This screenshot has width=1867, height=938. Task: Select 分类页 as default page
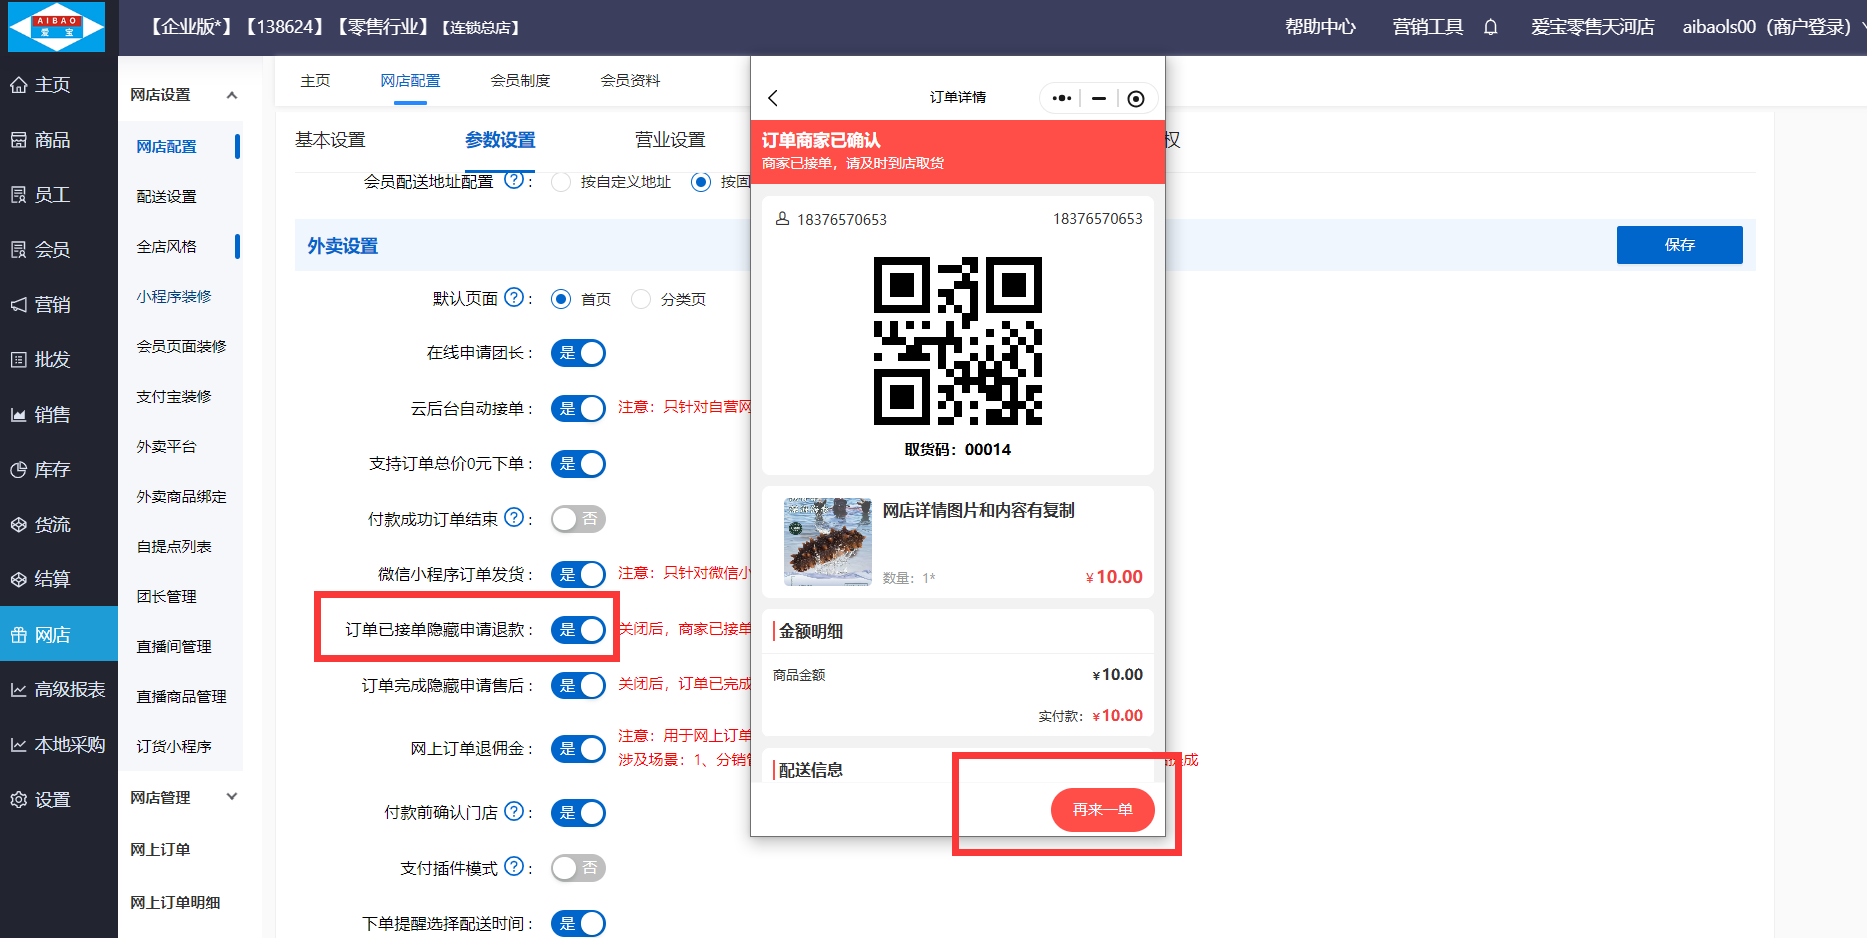click(641, 299)
